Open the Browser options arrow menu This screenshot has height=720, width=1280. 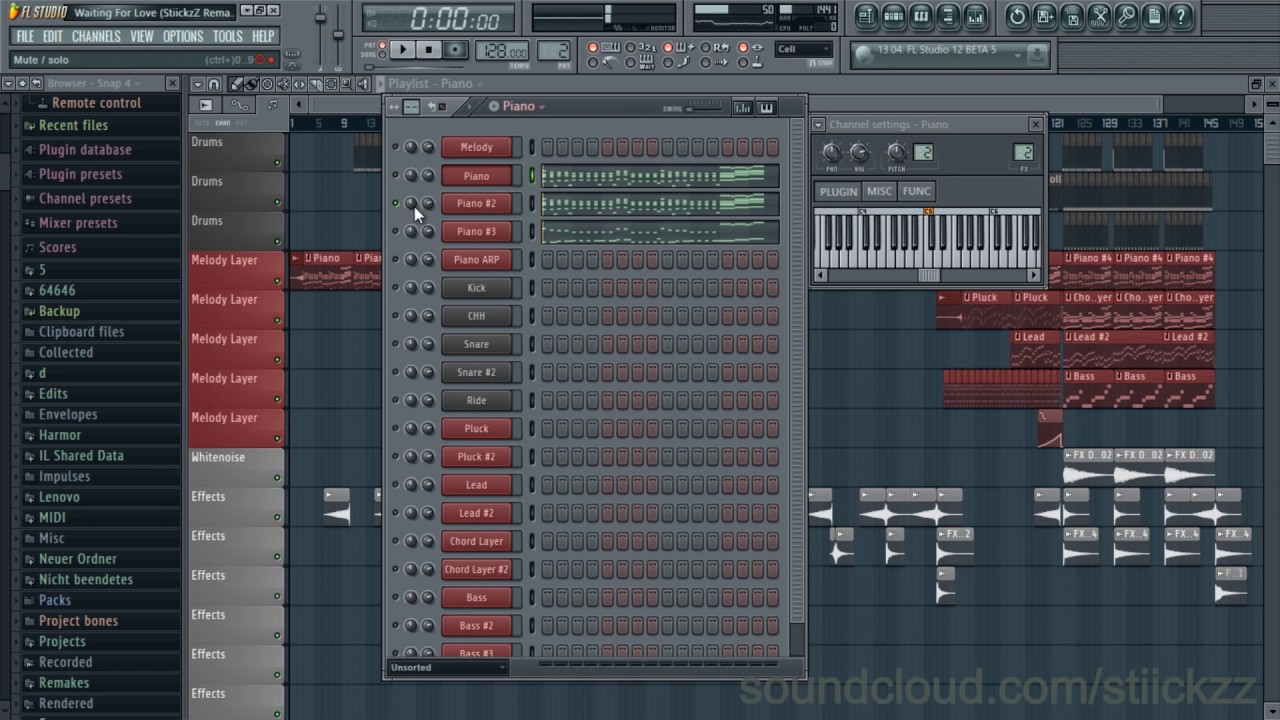tap(8, 83)
